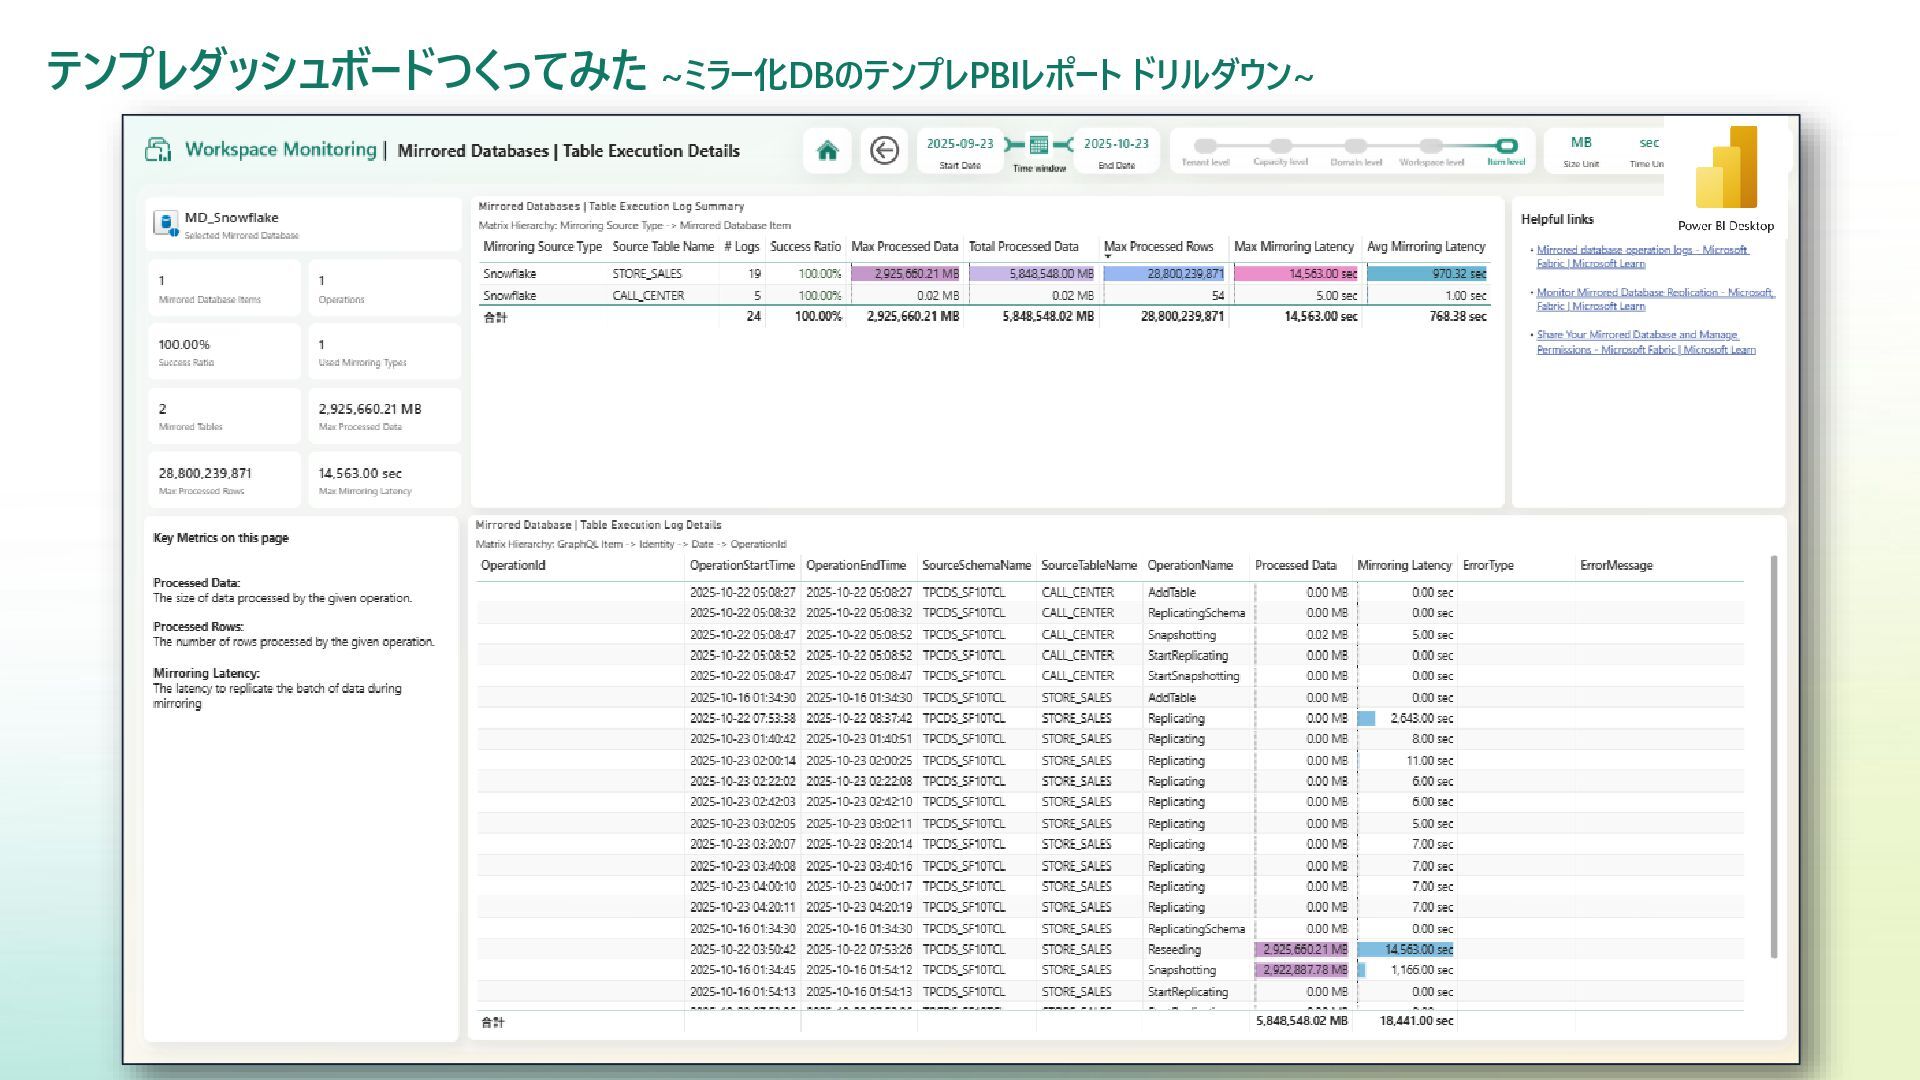Open the End Date 2025-10-23 picker
Image resolution: width=1920 pixels, height=1080 pixels.
1116,144
